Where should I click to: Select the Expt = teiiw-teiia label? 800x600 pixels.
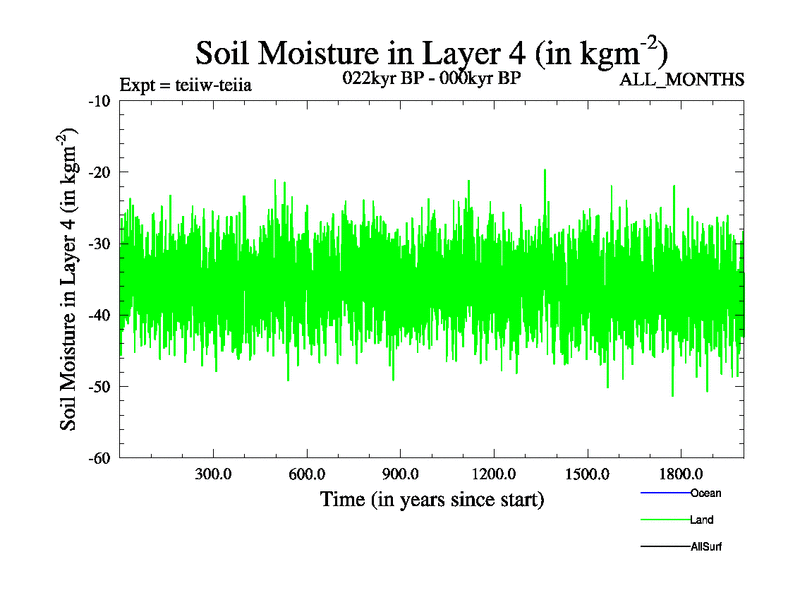[185, 84]
